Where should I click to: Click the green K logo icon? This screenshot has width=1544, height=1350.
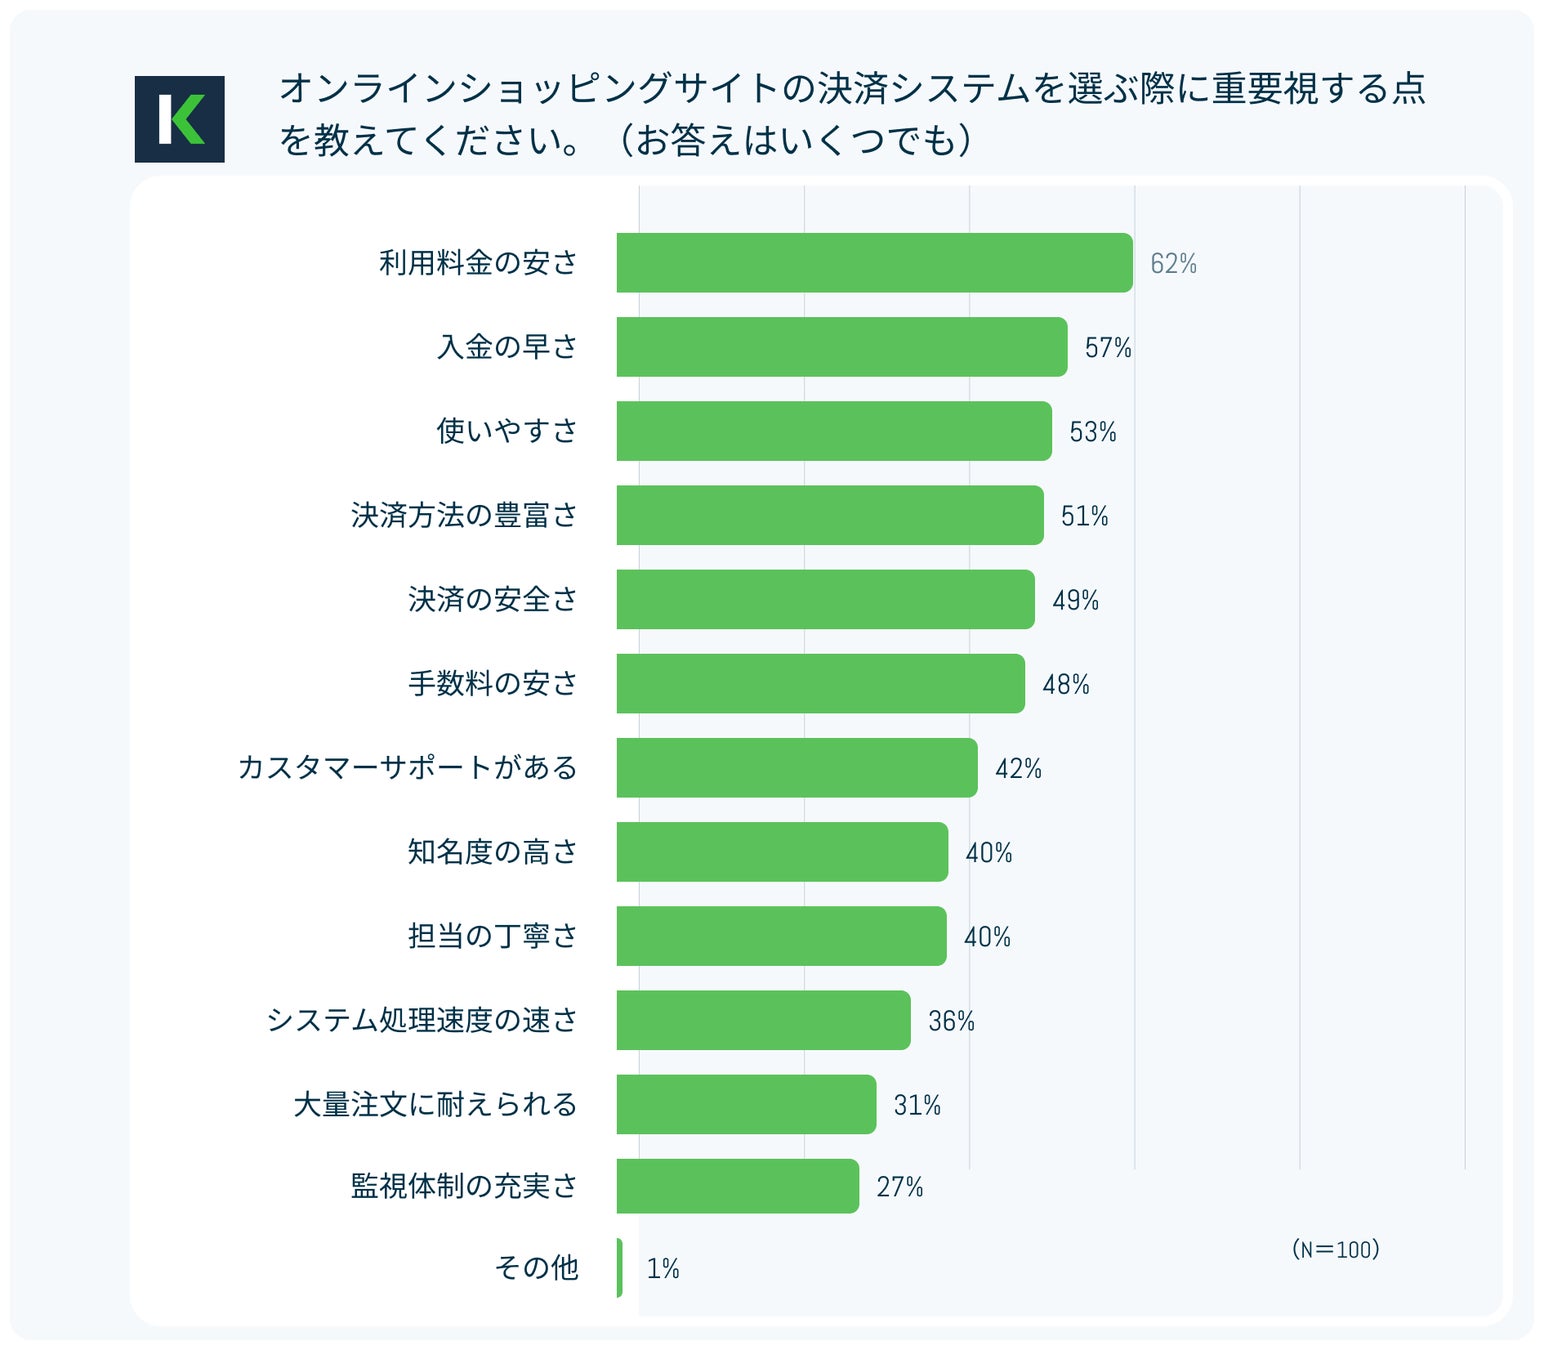pos(180,119)
